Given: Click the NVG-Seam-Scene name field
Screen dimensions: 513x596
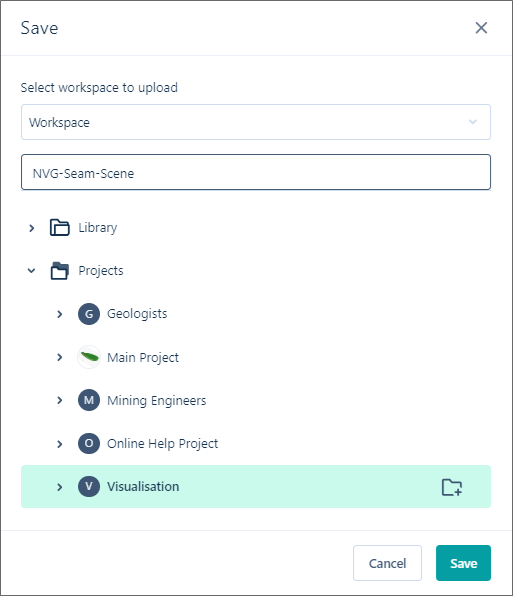Looking at the screenshot, I should (x=256, y=172).
